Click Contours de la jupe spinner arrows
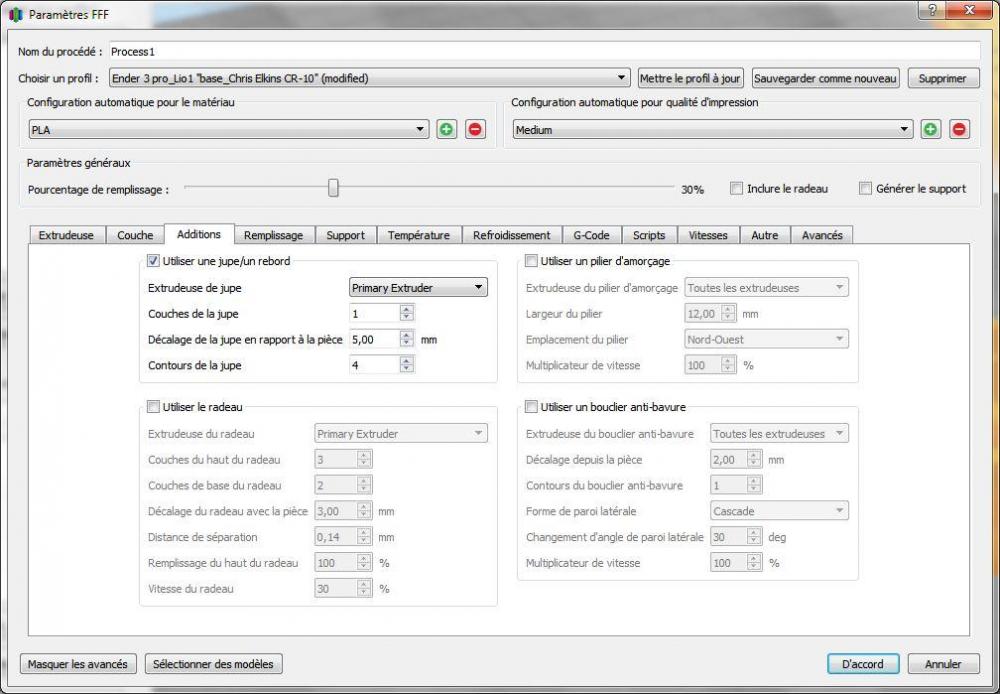1000x694 pixels. 407,365
